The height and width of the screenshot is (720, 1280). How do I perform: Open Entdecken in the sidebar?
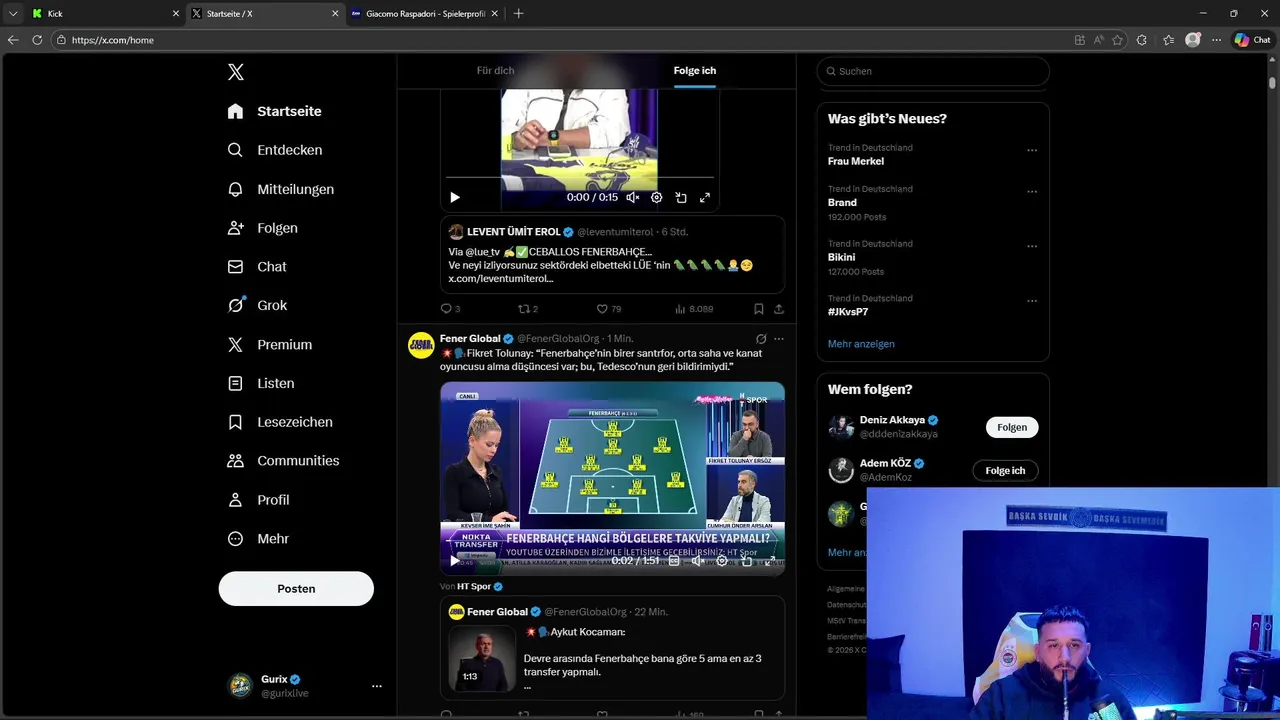[x=275, y=150]
